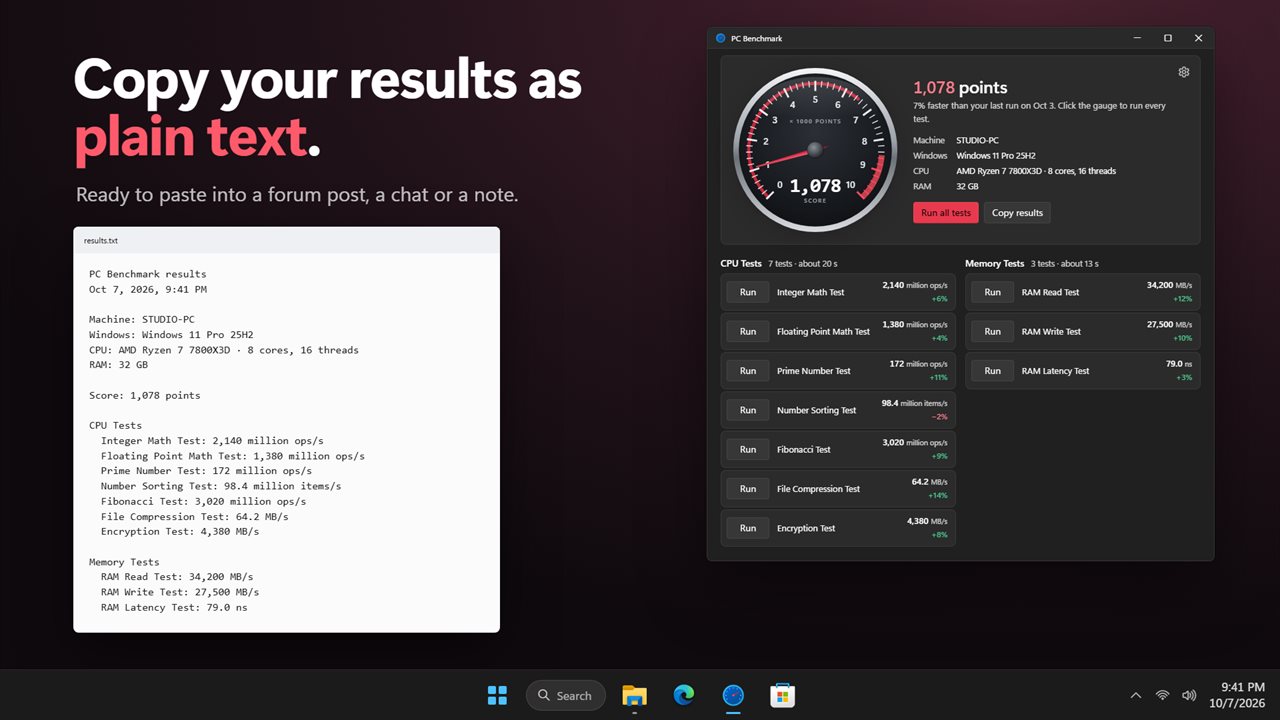The height and width of the screenshot is (720, 1280).
Task: Run the Prime Number Test
Action: click(748, 371)
